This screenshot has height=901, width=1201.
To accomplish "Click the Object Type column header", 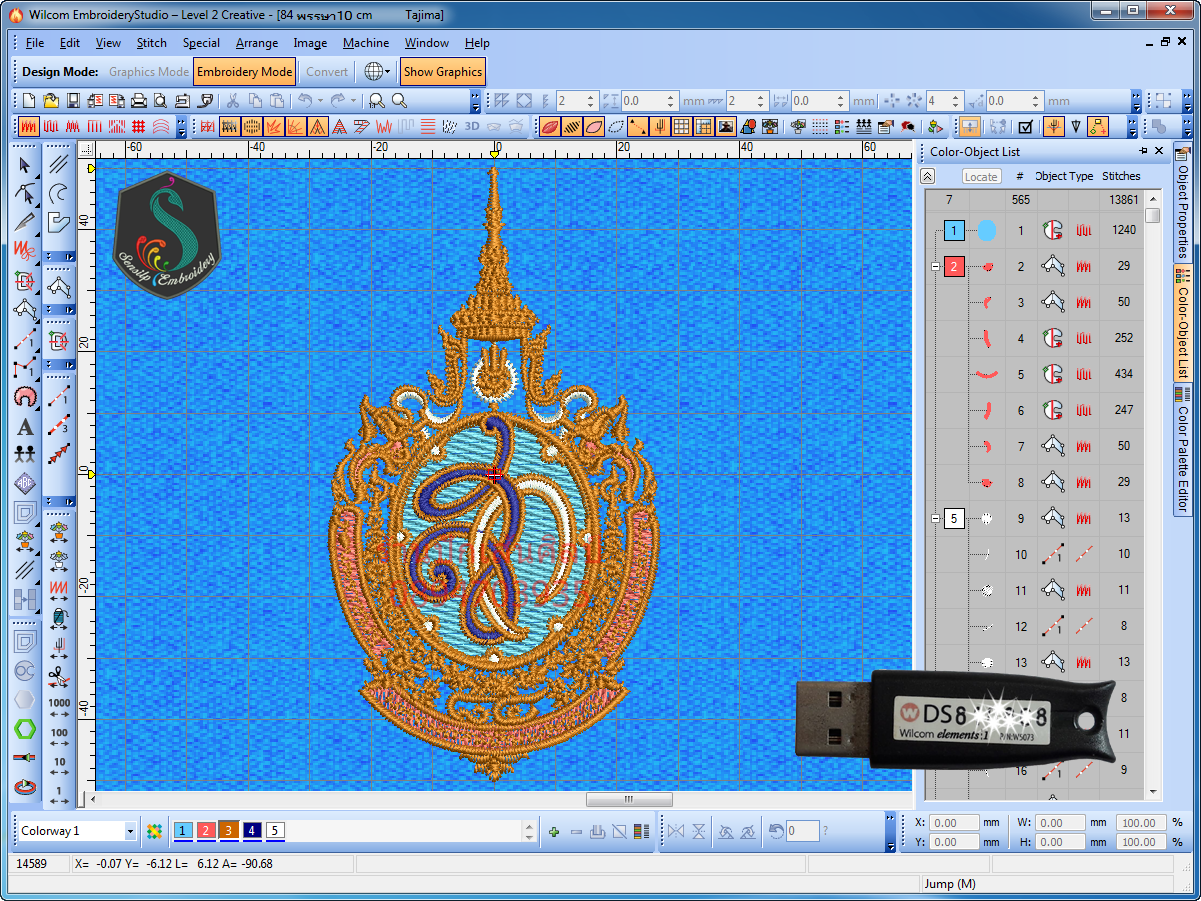I will click(x=1065, y=176).
